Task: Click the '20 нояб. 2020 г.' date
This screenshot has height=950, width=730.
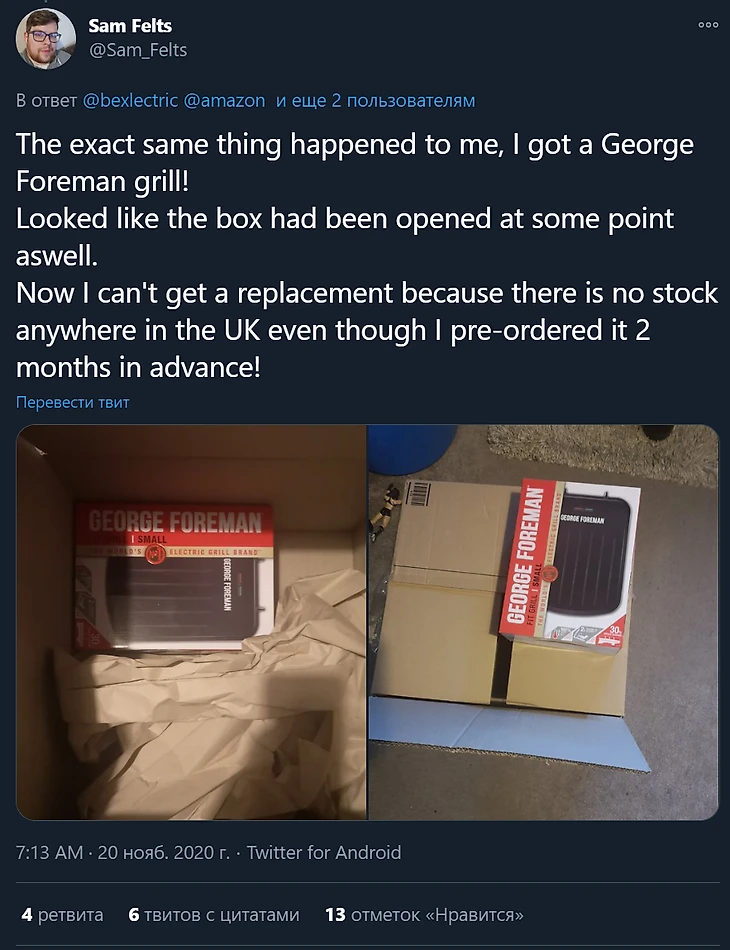Action: [x=164, y=852]
